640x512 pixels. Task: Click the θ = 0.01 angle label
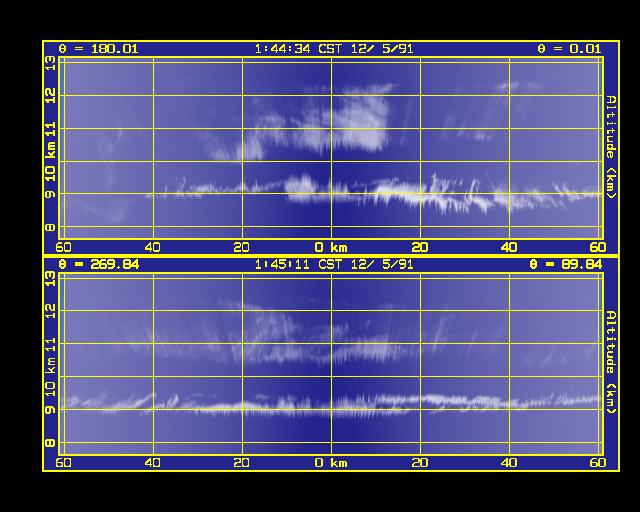pos(569,49)
